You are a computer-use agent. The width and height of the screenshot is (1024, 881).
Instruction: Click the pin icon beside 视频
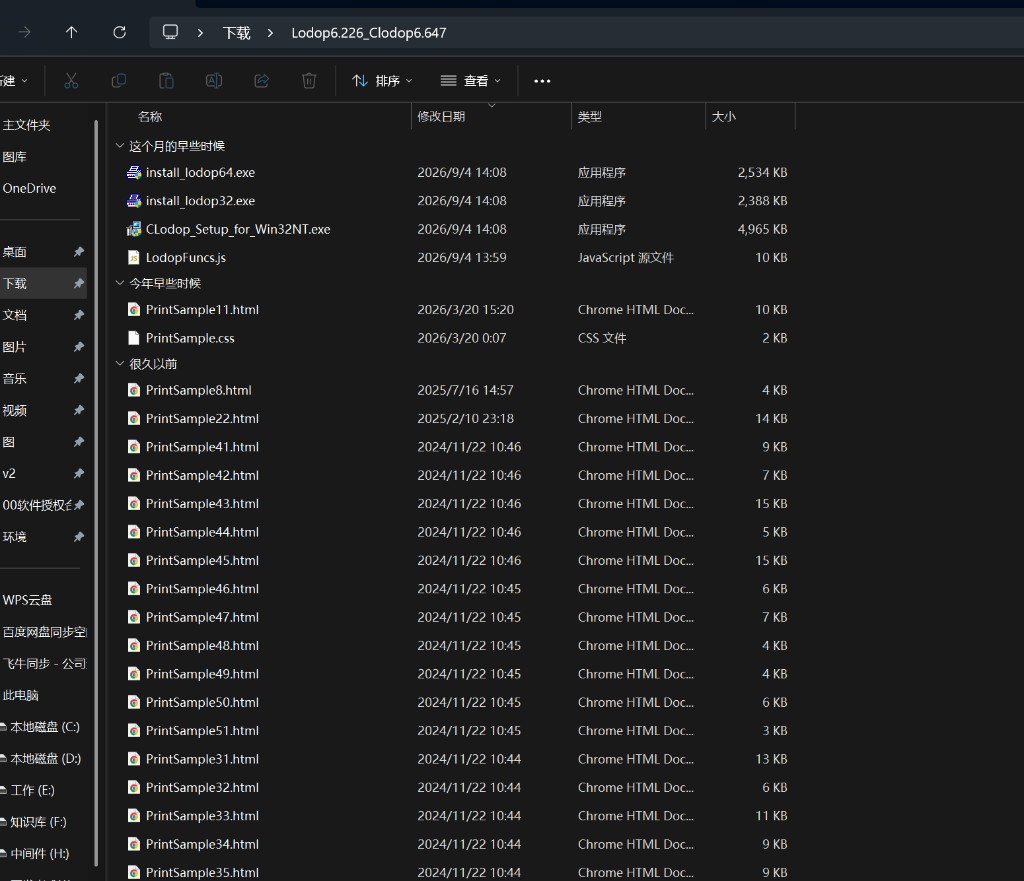[x=79, y=410]
